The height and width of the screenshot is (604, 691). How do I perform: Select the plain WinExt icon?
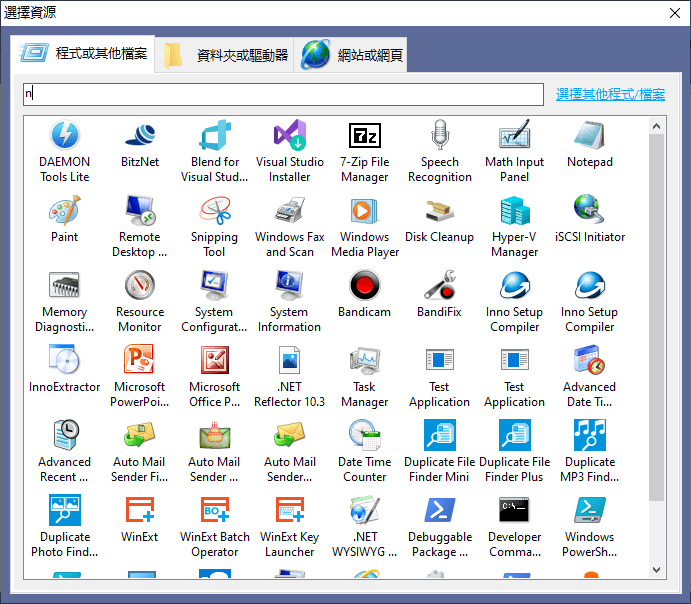[140, 510]
